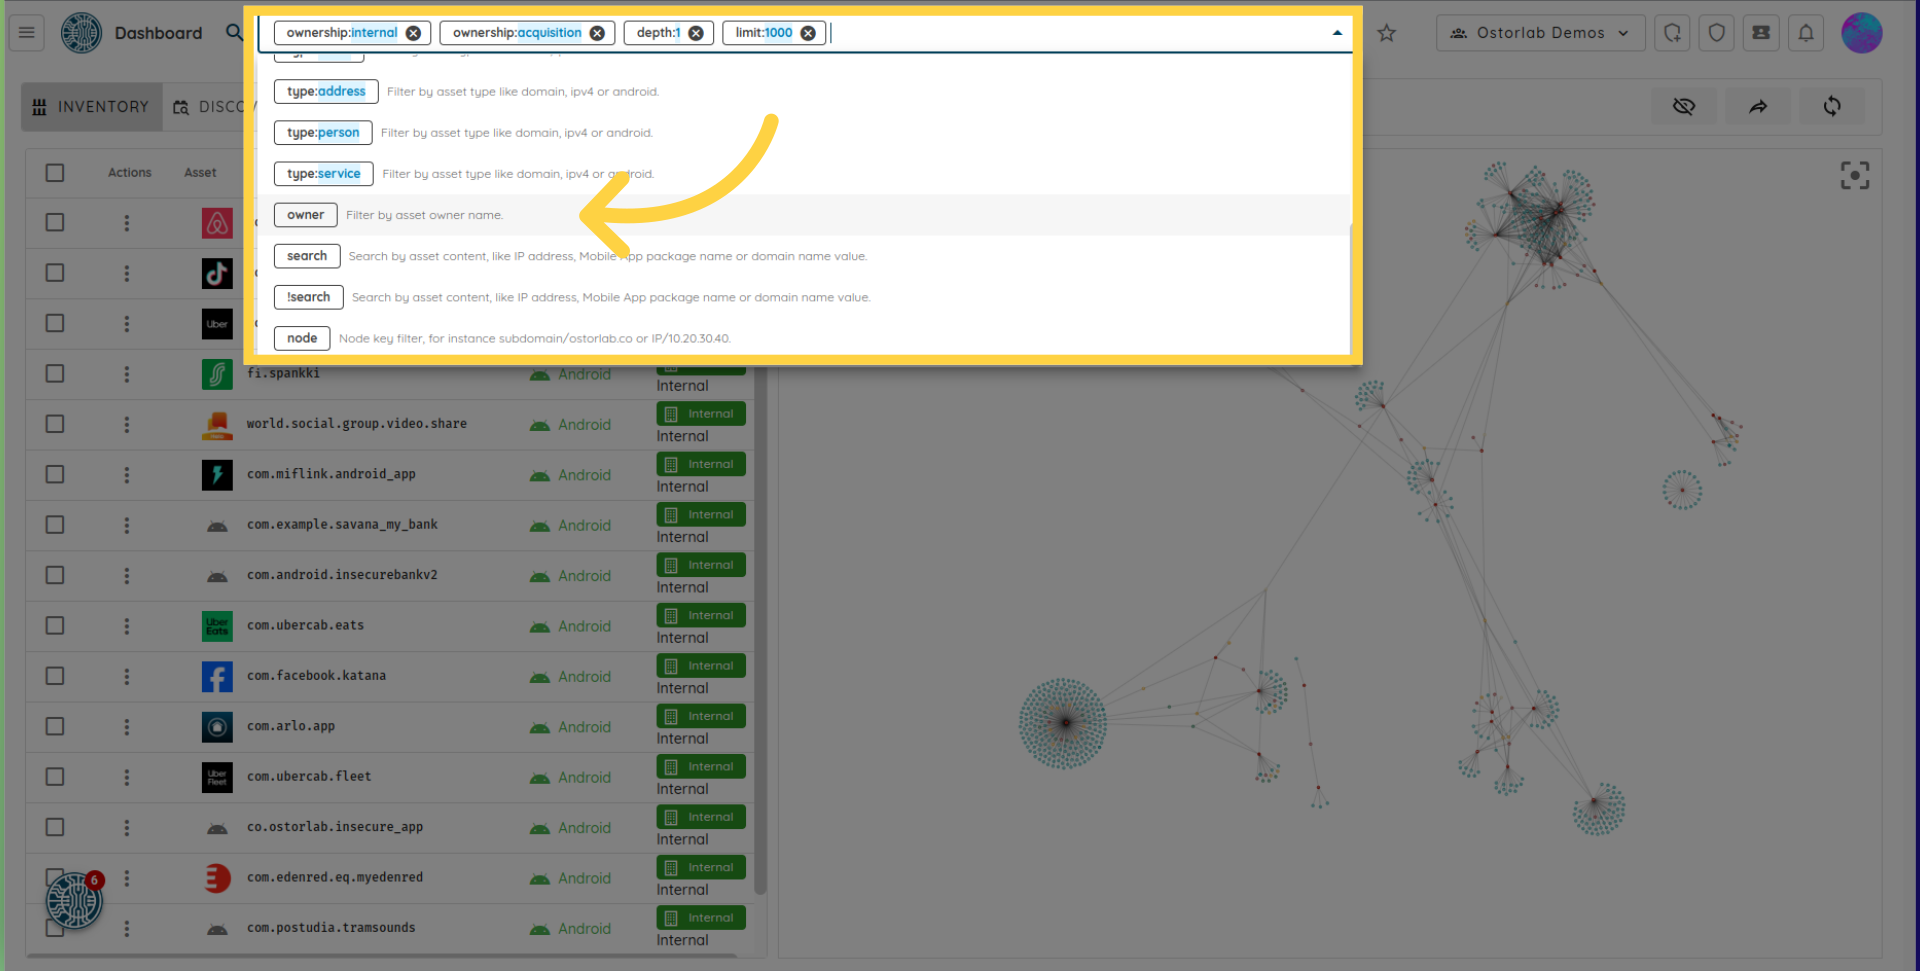This screenshot has height=971, width=1920.
Task: Remove the ownership:internal filter chip
Action: [413, 33]
